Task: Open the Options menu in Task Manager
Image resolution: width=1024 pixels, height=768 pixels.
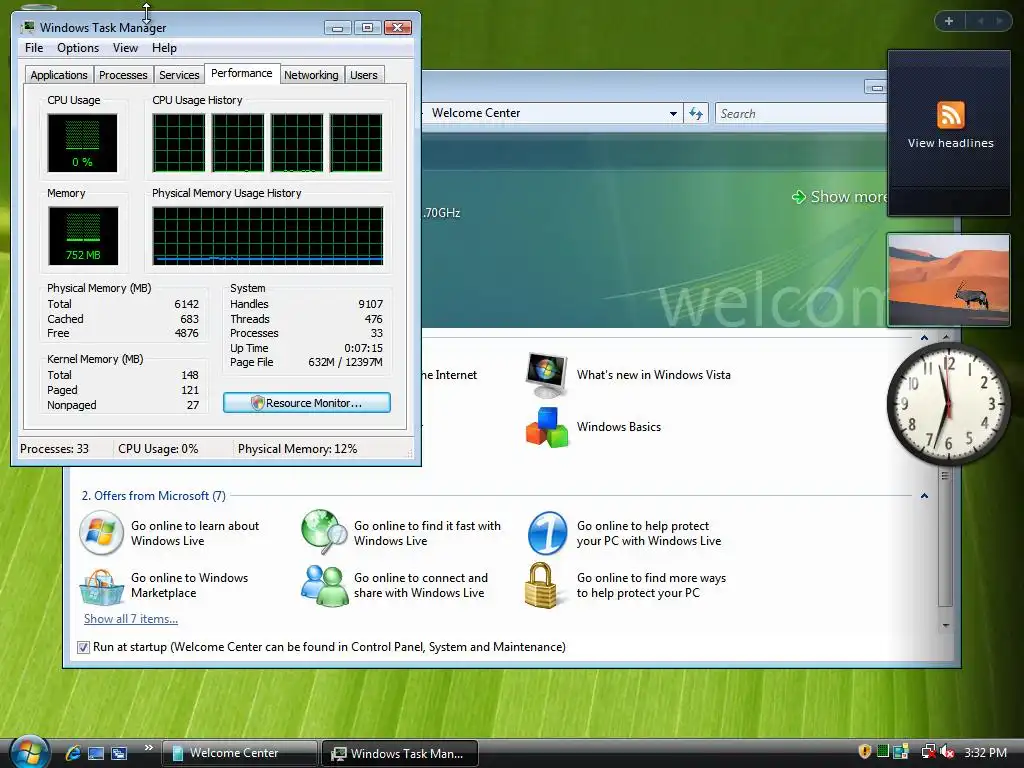Action: [78, 48]
